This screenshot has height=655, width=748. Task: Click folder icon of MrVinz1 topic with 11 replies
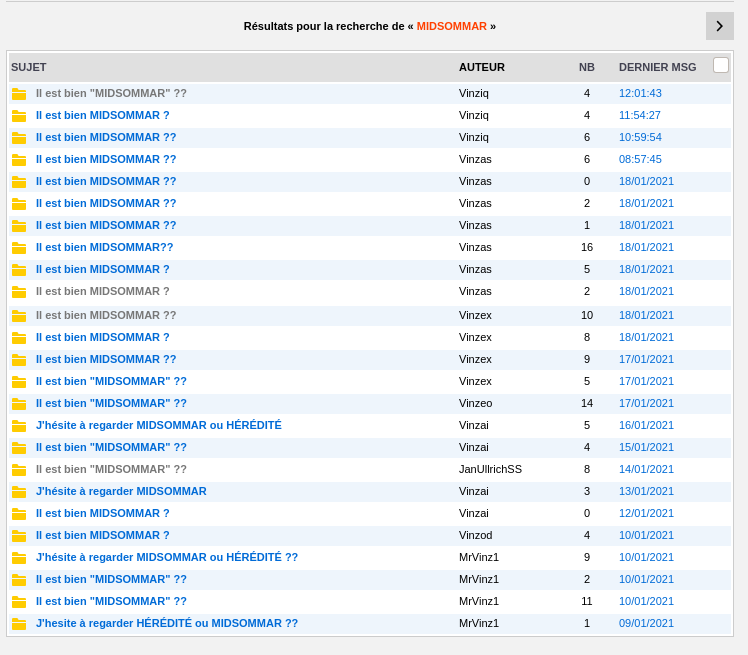(19, 601)
